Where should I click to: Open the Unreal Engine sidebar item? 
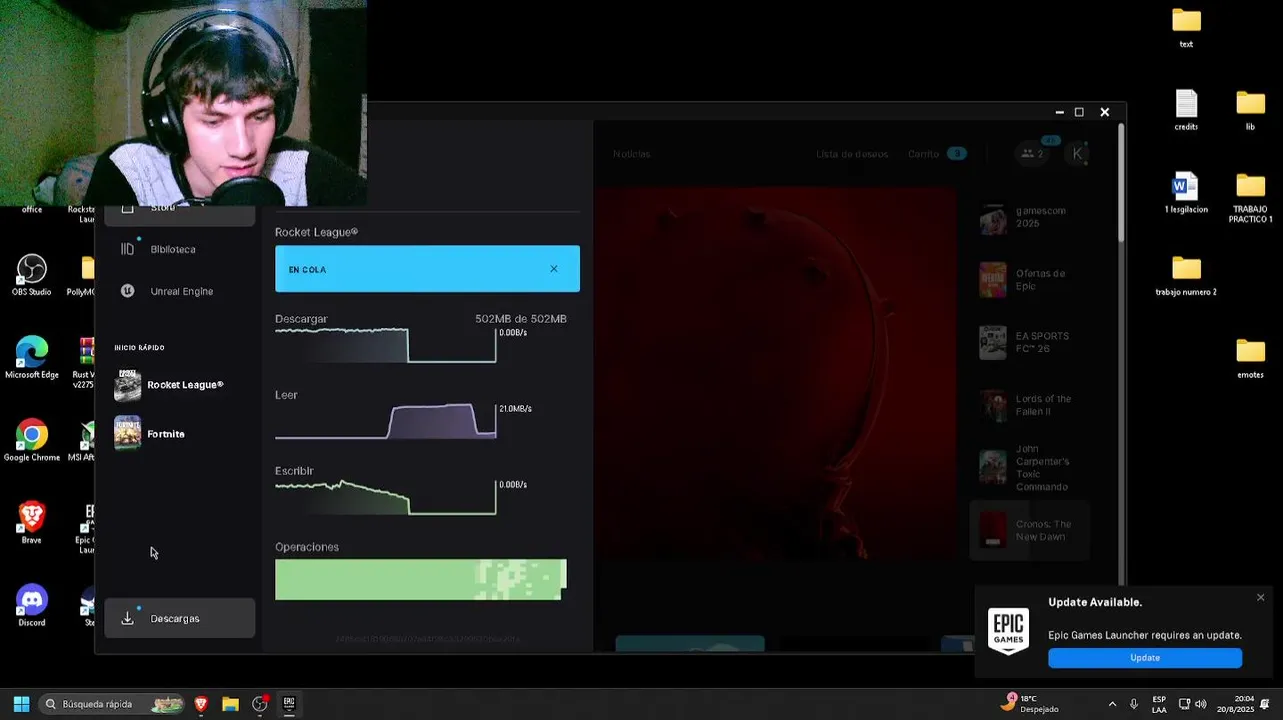(x=180, y=291)
